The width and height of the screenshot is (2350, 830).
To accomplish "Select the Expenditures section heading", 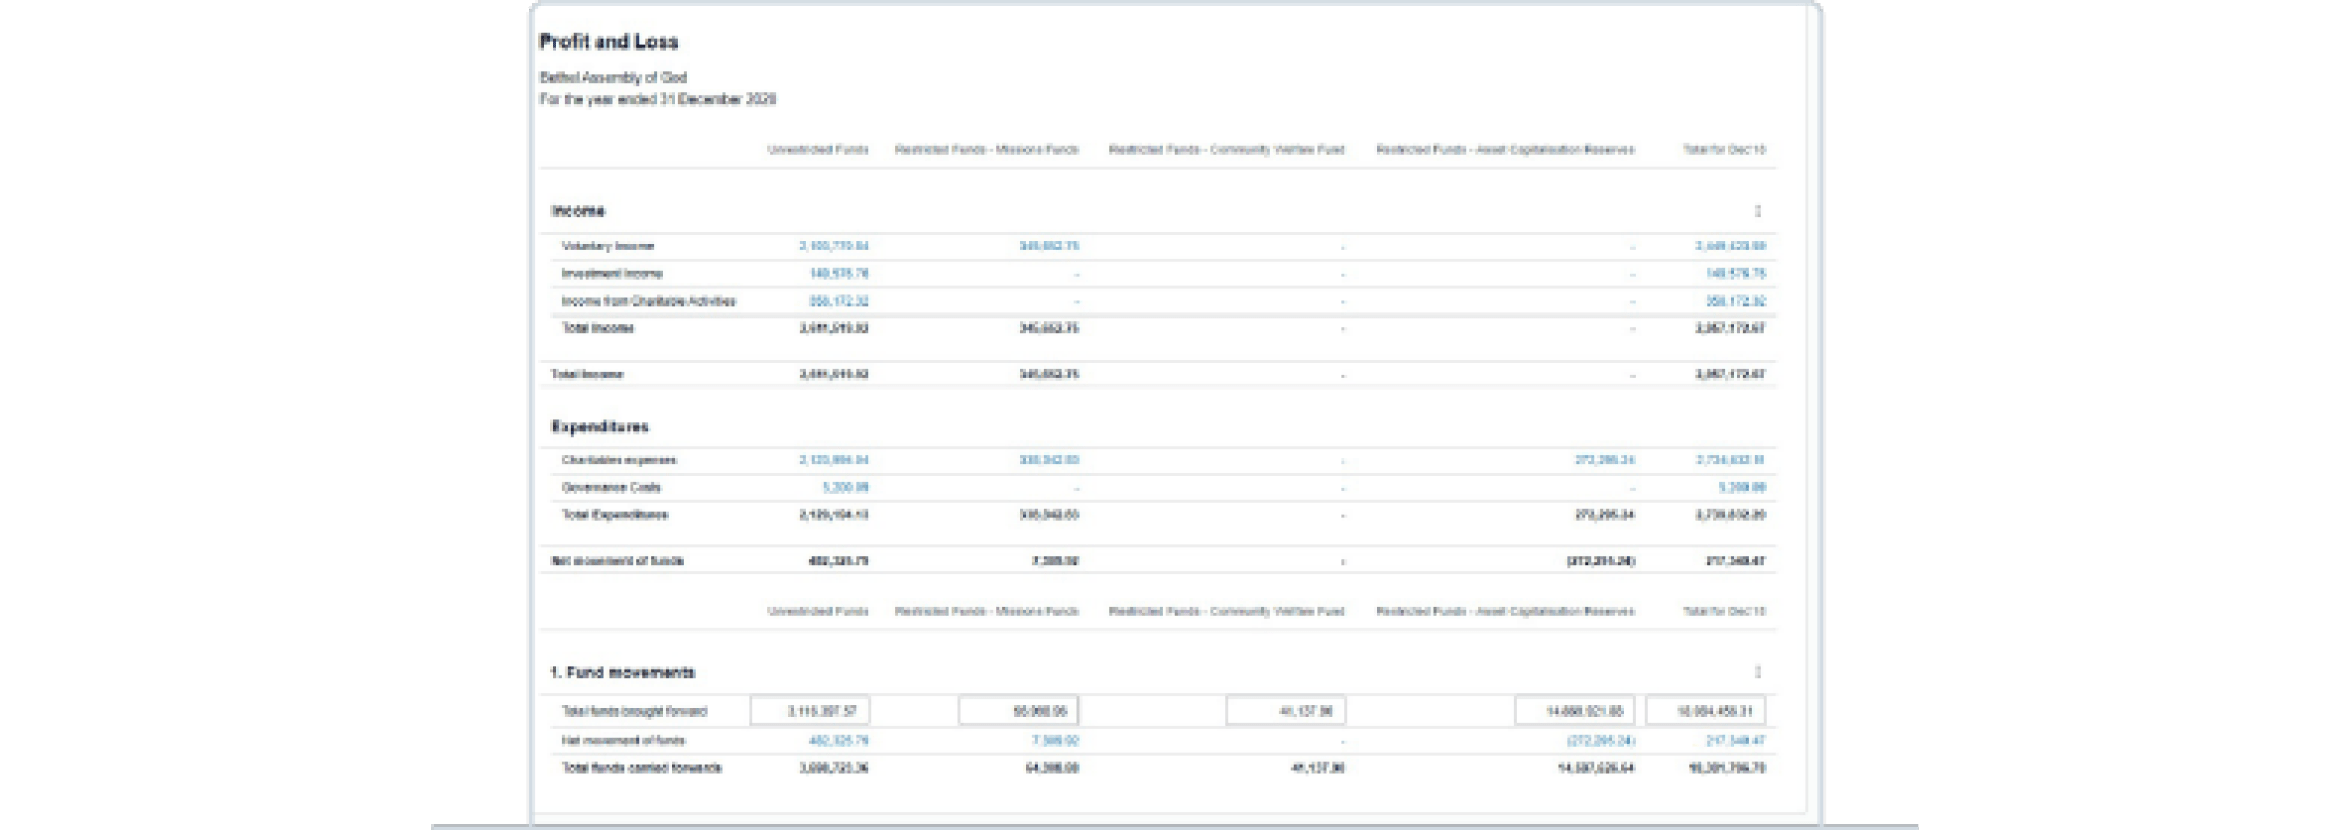I will tap(600, 427).
